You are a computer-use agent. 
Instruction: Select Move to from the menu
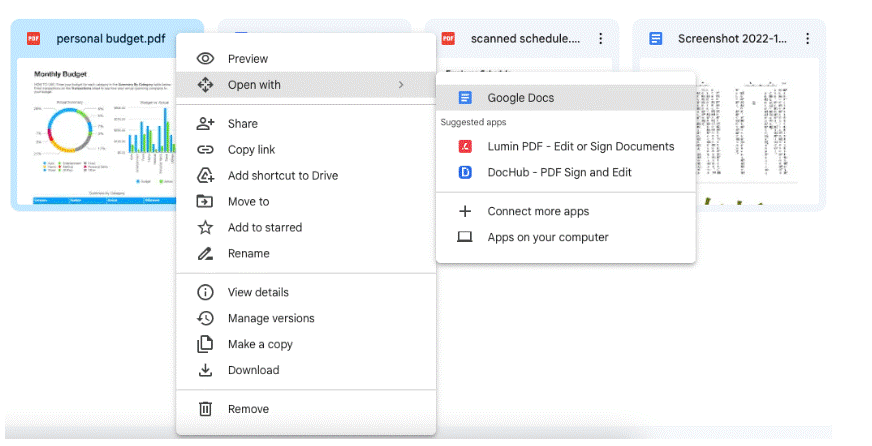[x=306, y=201]
